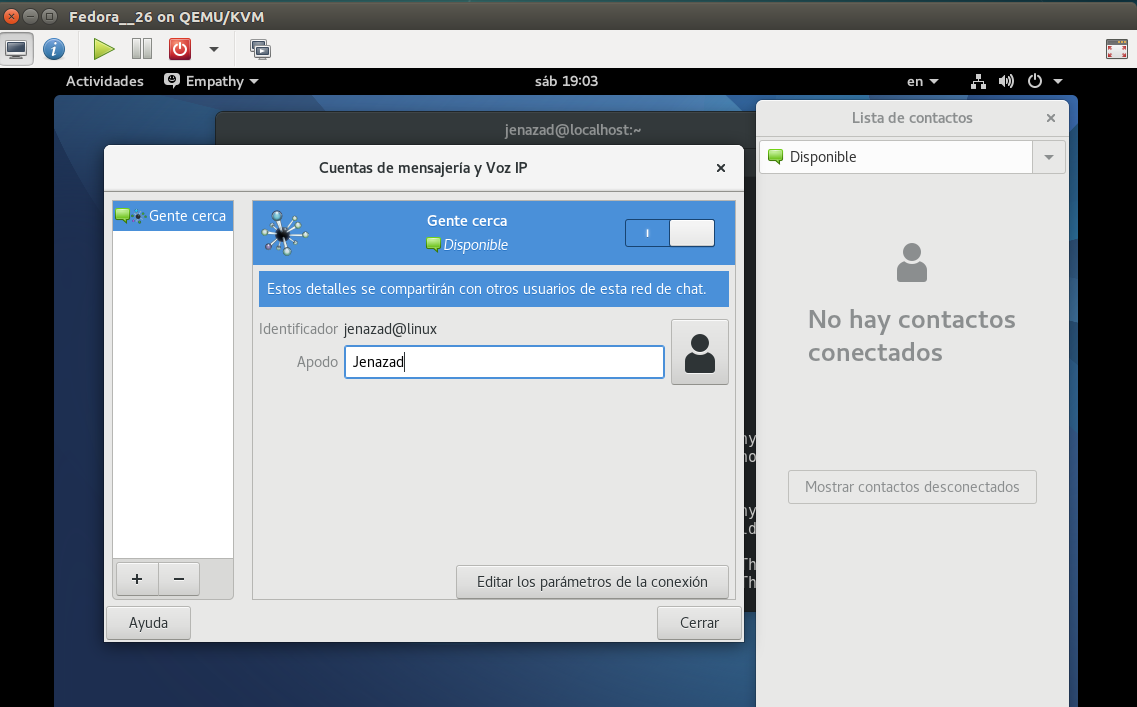
Task: Open the VM snapshots manager icon
Action: point(260,49)
